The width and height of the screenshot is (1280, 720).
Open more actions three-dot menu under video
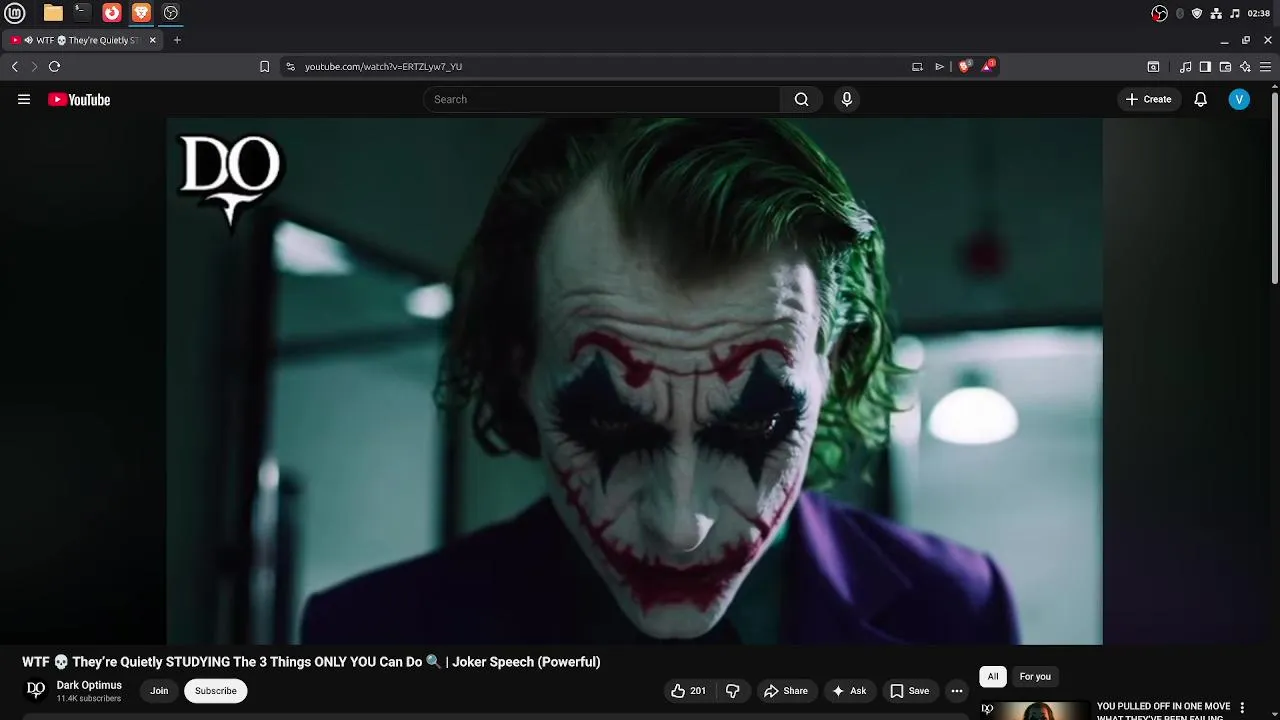(x=956, y=691)
